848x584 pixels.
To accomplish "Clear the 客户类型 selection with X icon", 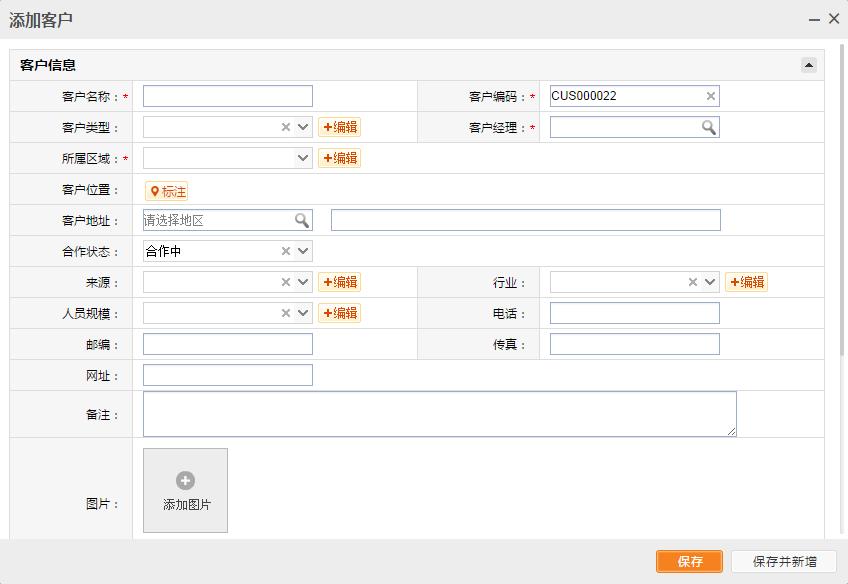I will pos(286,127).
